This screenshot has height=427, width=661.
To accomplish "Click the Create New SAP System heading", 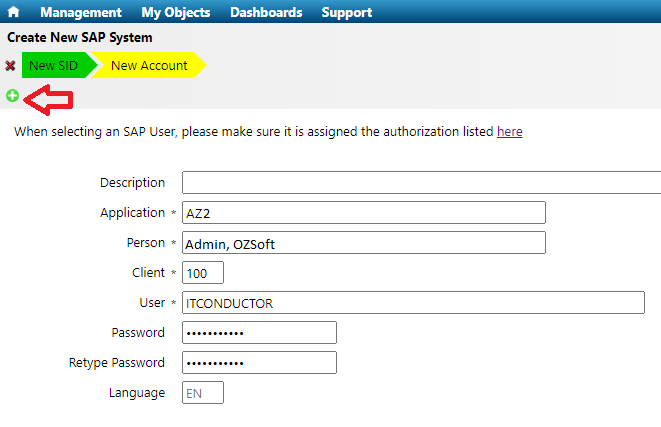I will click(x=80, y=37).
